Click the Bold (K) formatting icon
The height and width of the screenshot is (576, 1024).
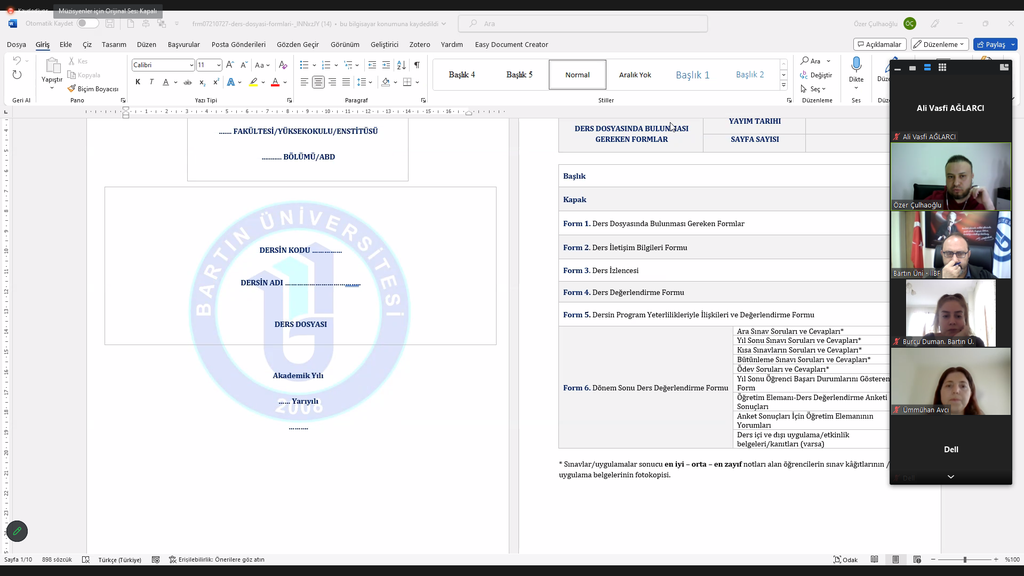pyautogui.click(x=138, y=82)
